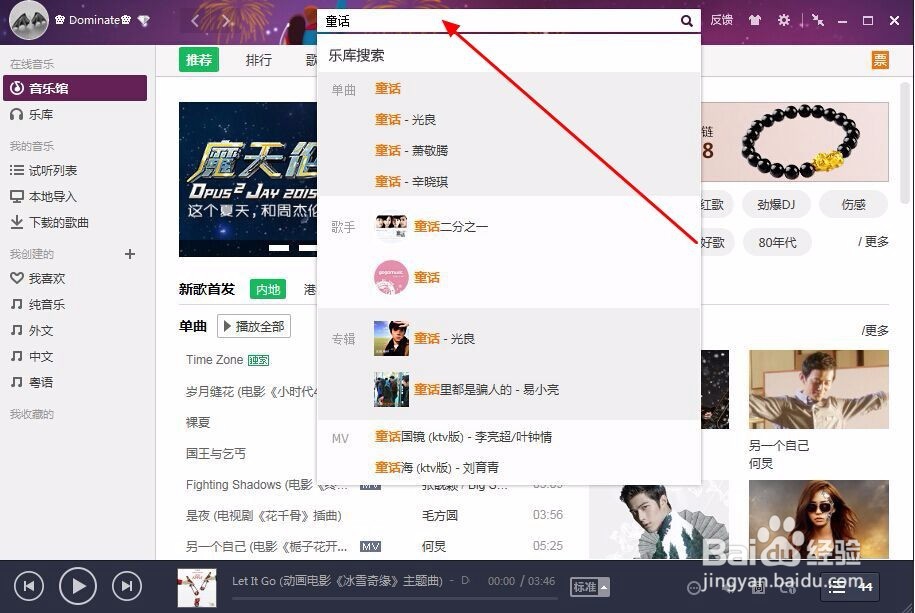915x613 pixels.
Task: Click the search magnifier icon
Action: 687,22
